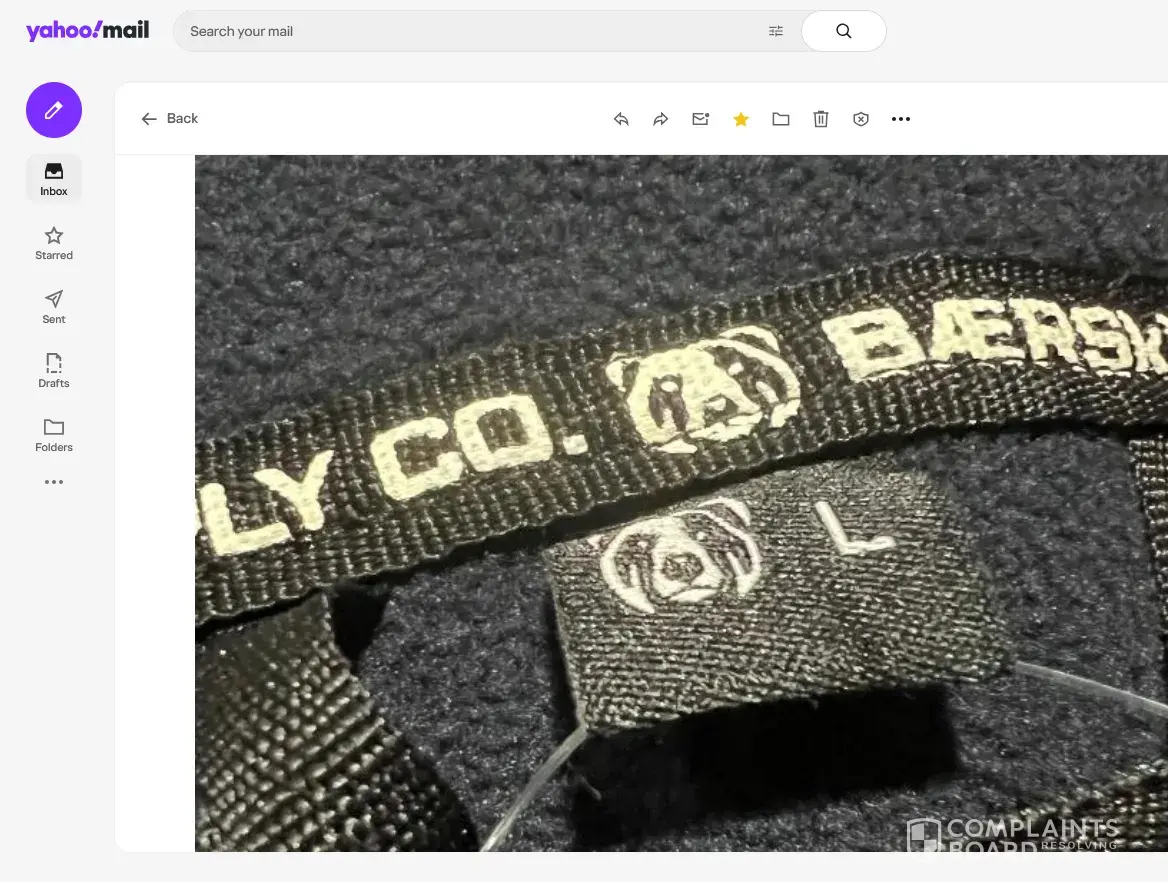Open the Sent mailbox in sidebar
Screen dimensions: 1168x882
pyautogui.click(x=54, y=307)
